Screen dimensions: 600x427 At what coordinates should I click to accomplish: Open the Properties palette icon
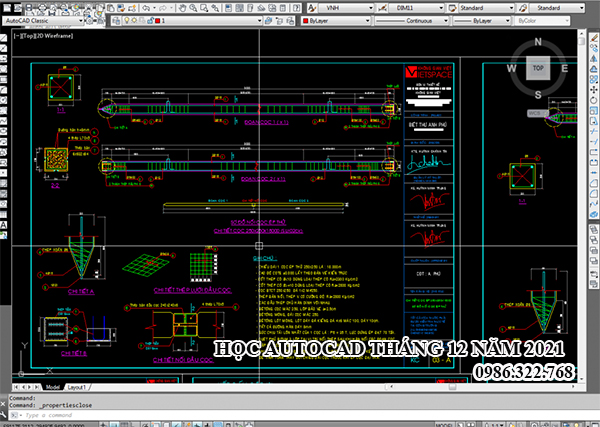pyautogui.click(x=228, y=8)
